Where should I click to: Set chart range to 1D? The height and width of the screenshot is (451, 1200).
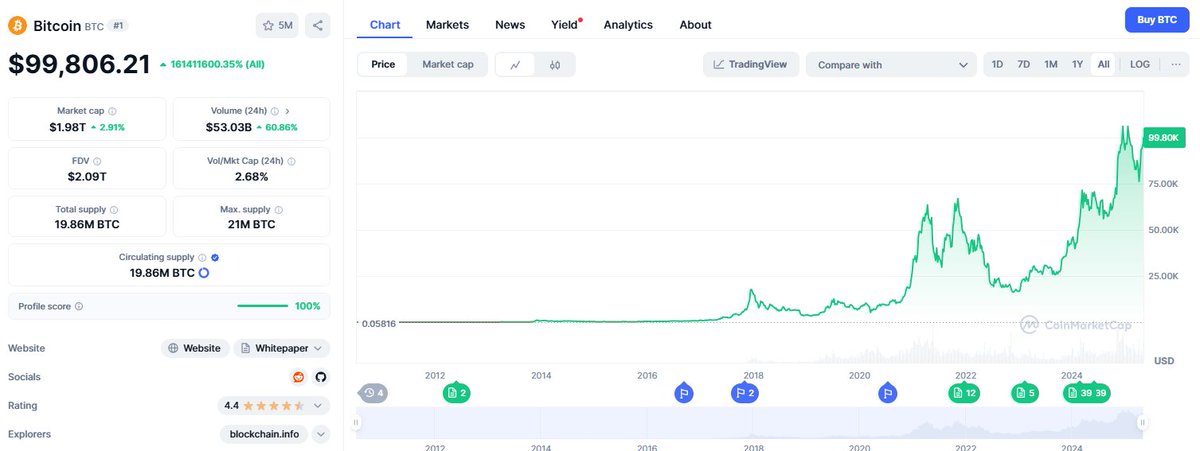[997, 64]
